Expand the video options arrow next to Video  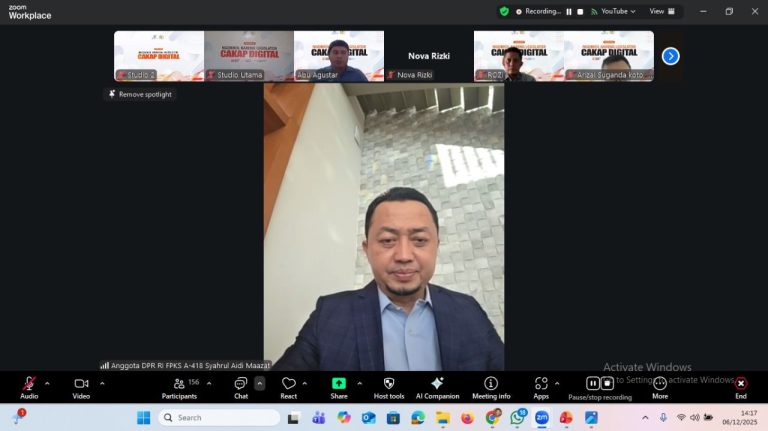99,383
